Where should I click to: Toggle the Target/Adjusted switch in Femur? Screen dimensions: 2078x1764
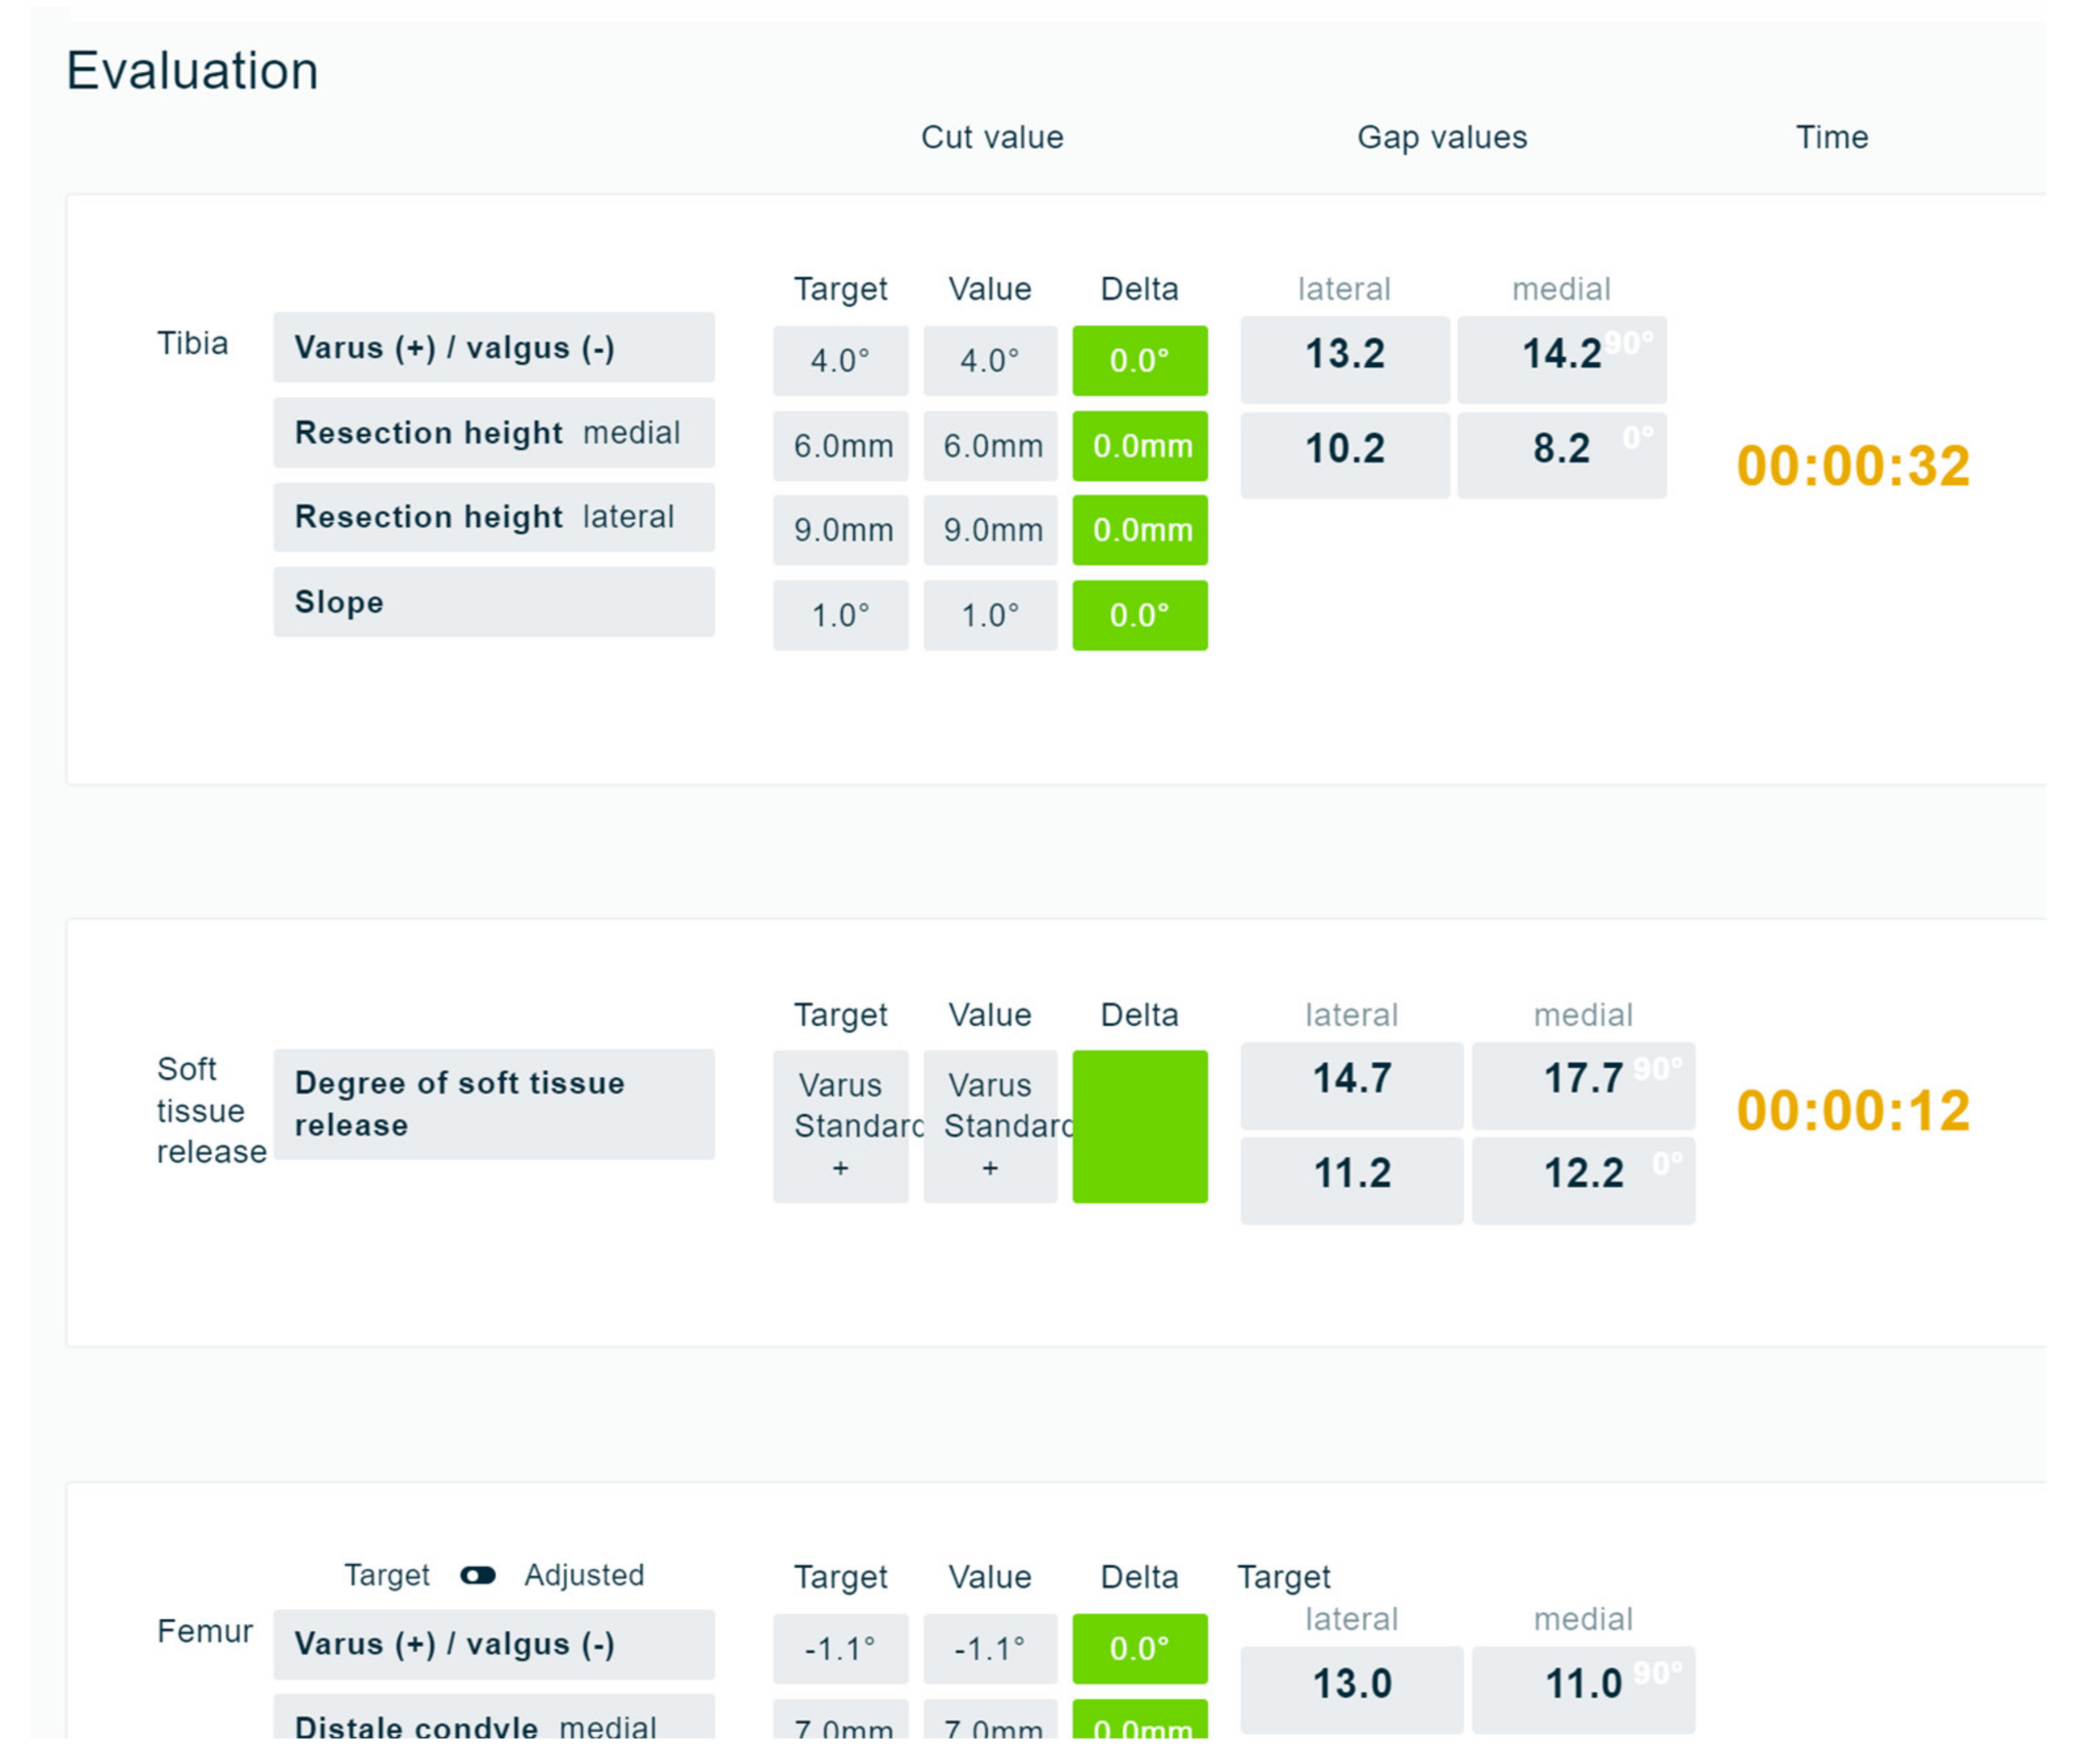point(478,1576)
